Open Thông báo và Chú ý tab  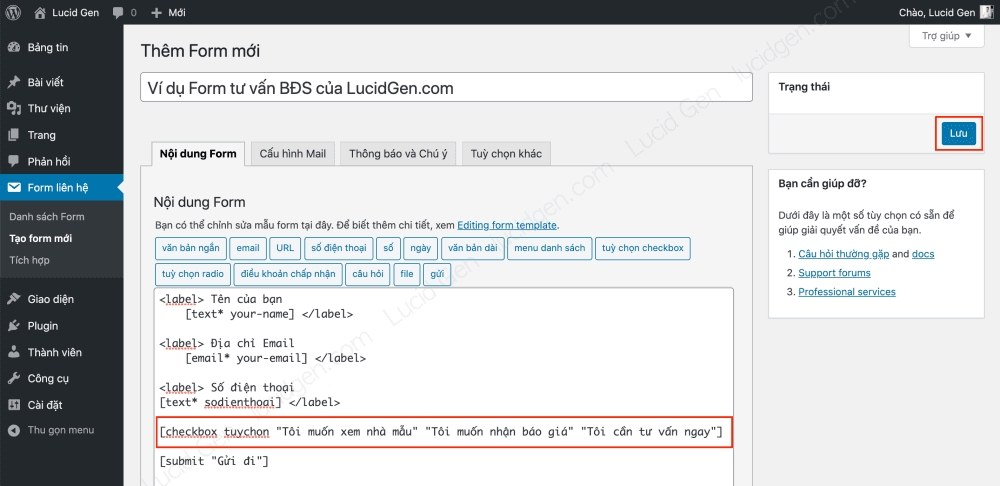tap(398, 154)
